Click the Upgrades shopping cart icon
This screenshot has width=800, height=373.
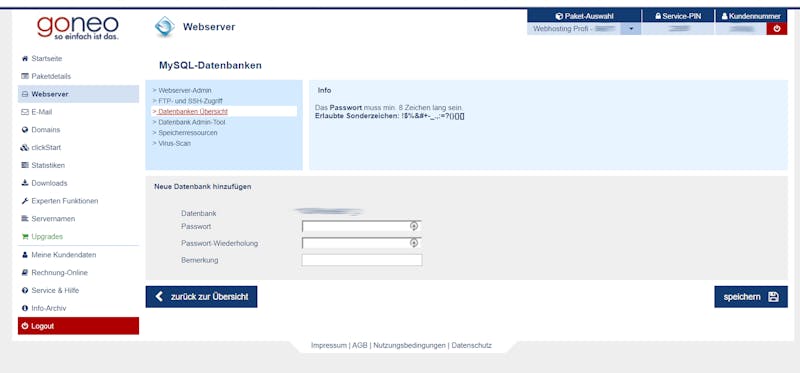(24, 237)
